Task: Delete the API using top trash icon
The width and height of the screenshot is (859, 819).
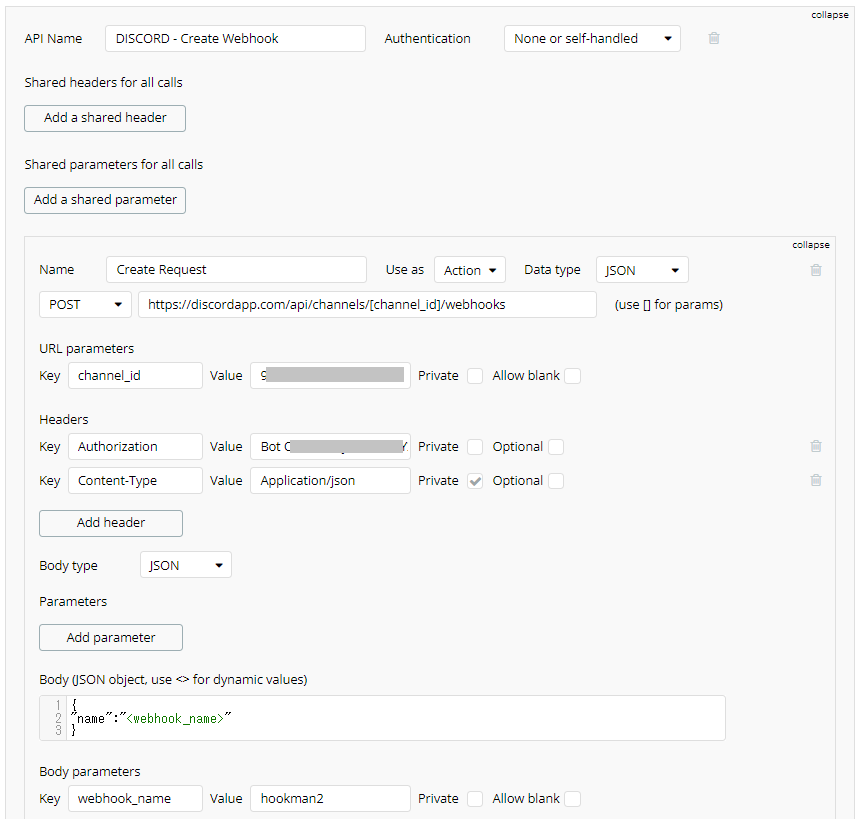Action: coord(714,39)
